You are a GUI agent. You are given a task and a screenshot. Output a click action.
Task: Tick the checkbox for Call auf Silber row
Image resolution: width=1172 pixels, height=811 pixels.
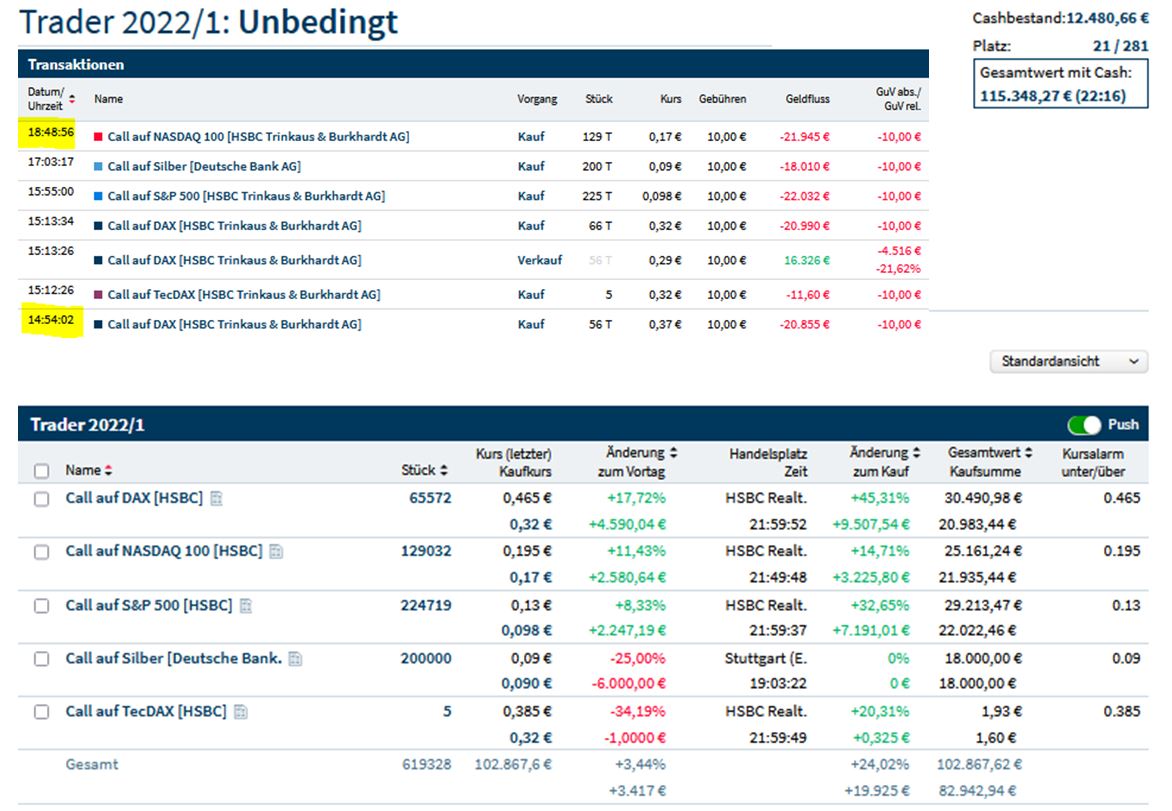[x=41, y=659]
